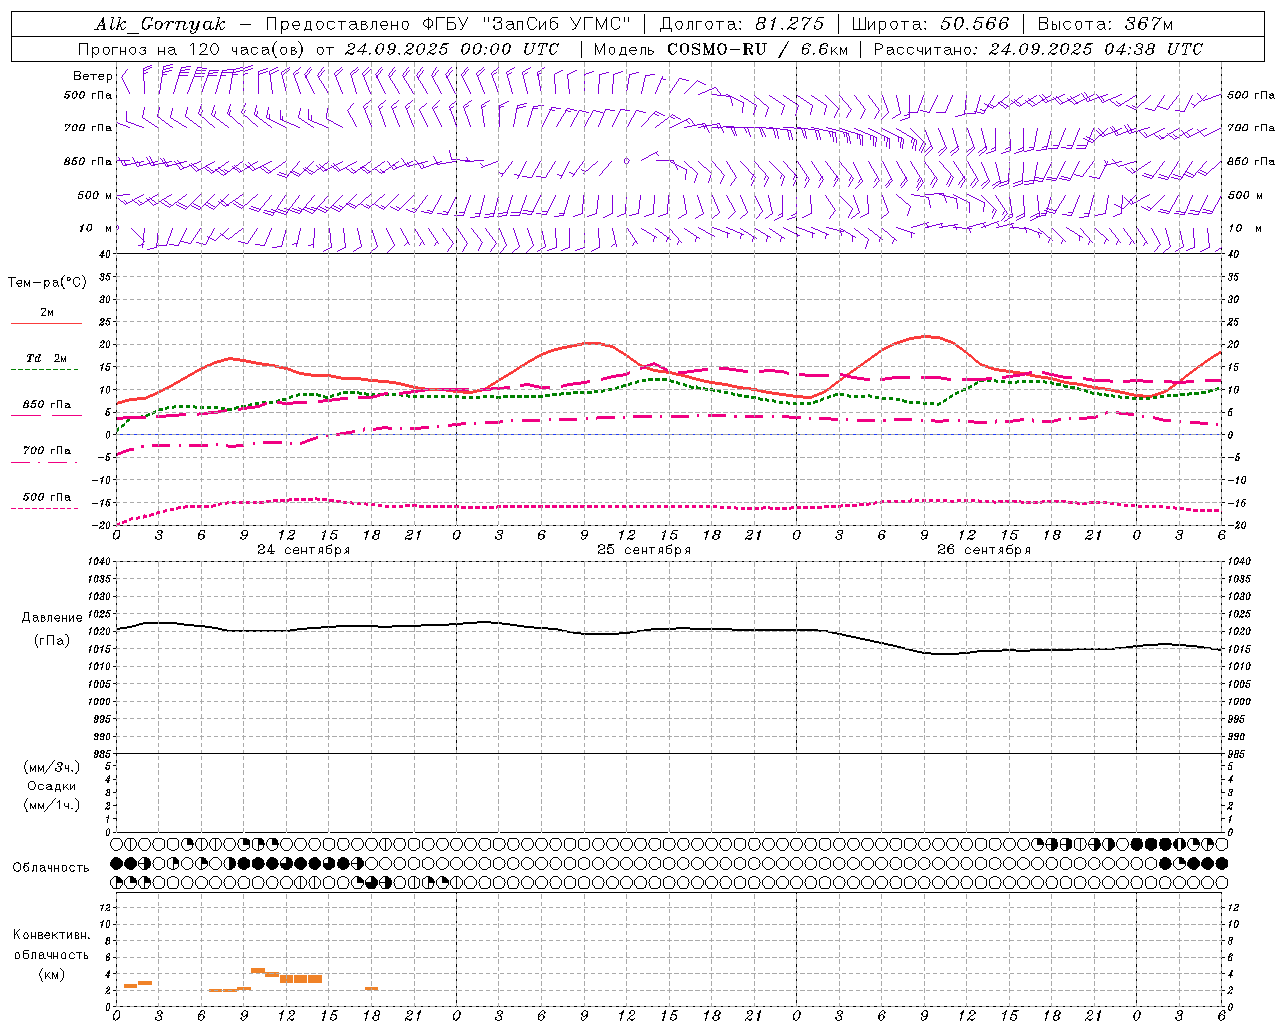Click the '(мм/1ч.)' precipitation unit label
Image resolution: width=1280 pixels, height=1024 pixels.
coord(52,805)
